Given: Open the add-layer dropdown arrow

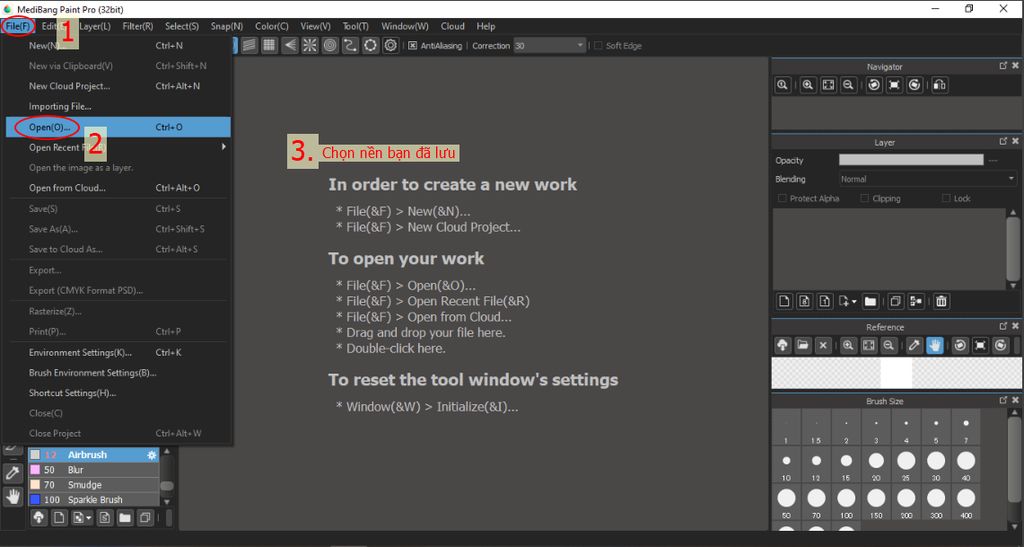Looking at the screenshot, I should click(x=854, y=302).
